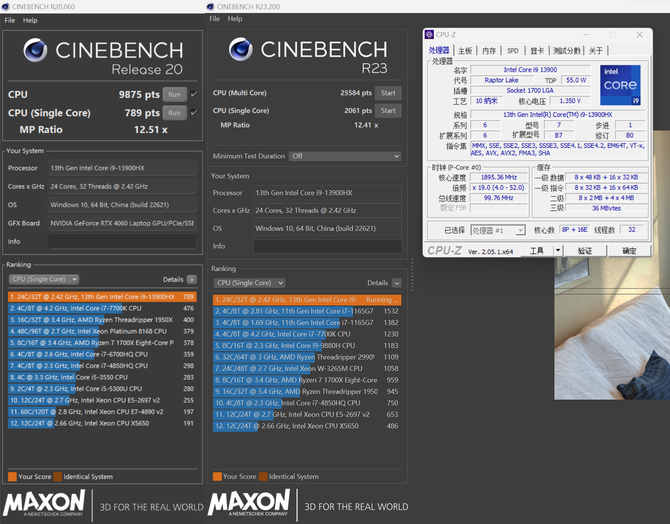The height and width of the screenshot is (524, 670).
Task: Select R23 ranking row Xeon CPU E5-2697 v2
Action: click(307, 414)
